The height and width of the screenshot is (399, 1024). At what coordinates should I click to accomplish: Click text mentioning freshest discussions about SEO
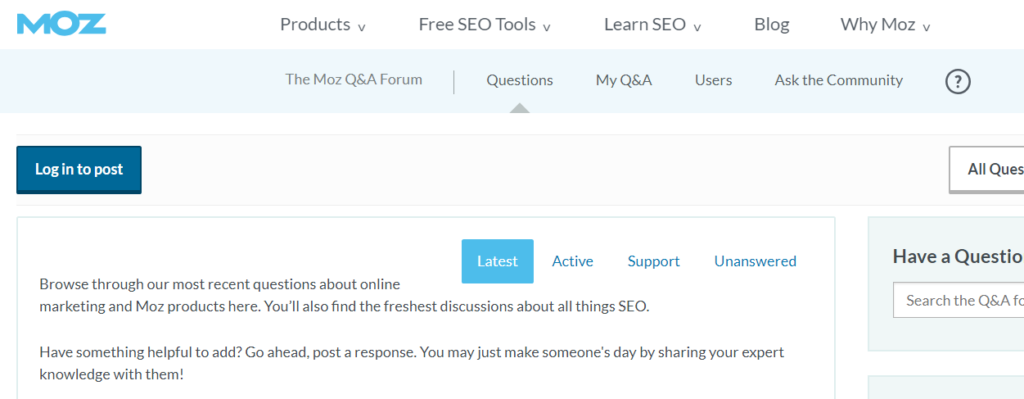[344, 295]
